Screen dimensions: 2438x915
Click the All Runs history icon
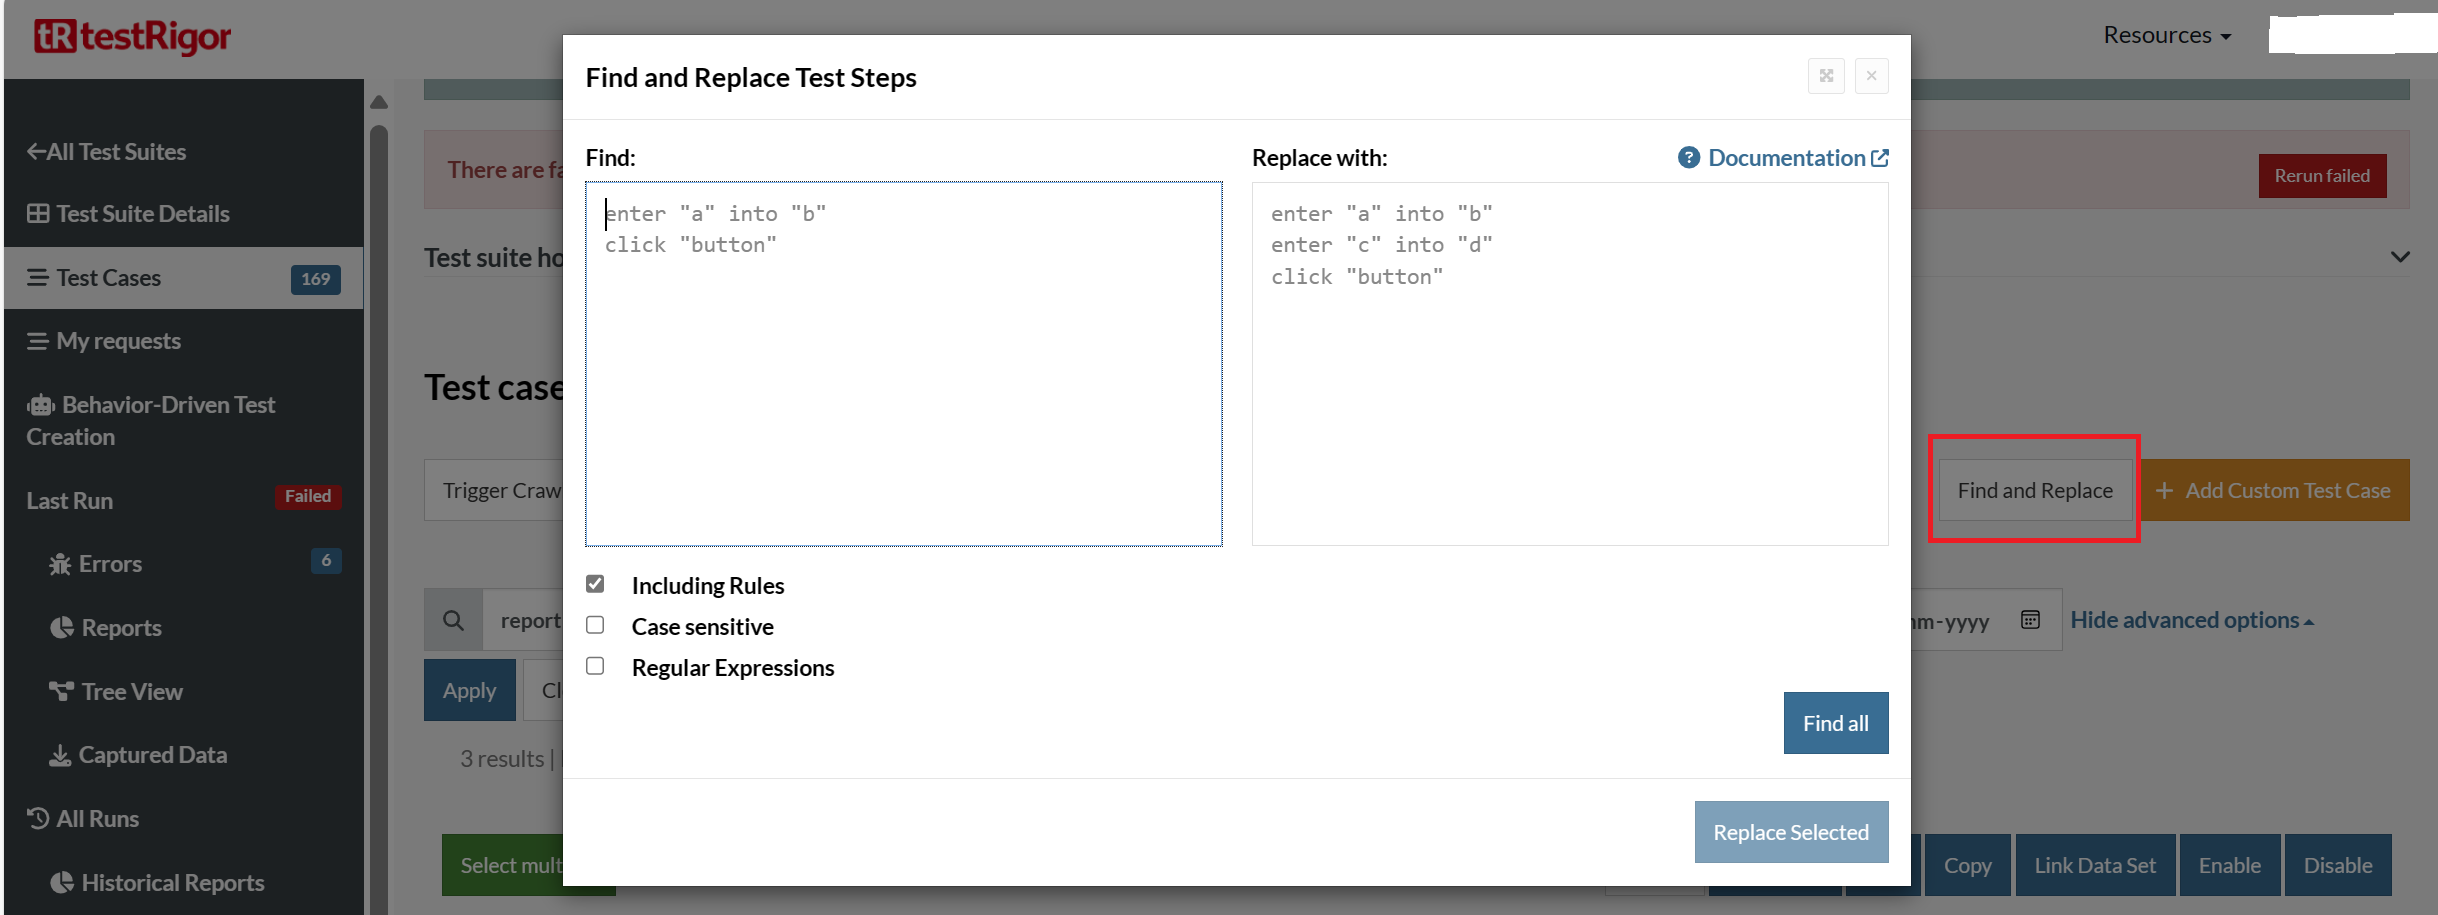[x=38, y=818]
